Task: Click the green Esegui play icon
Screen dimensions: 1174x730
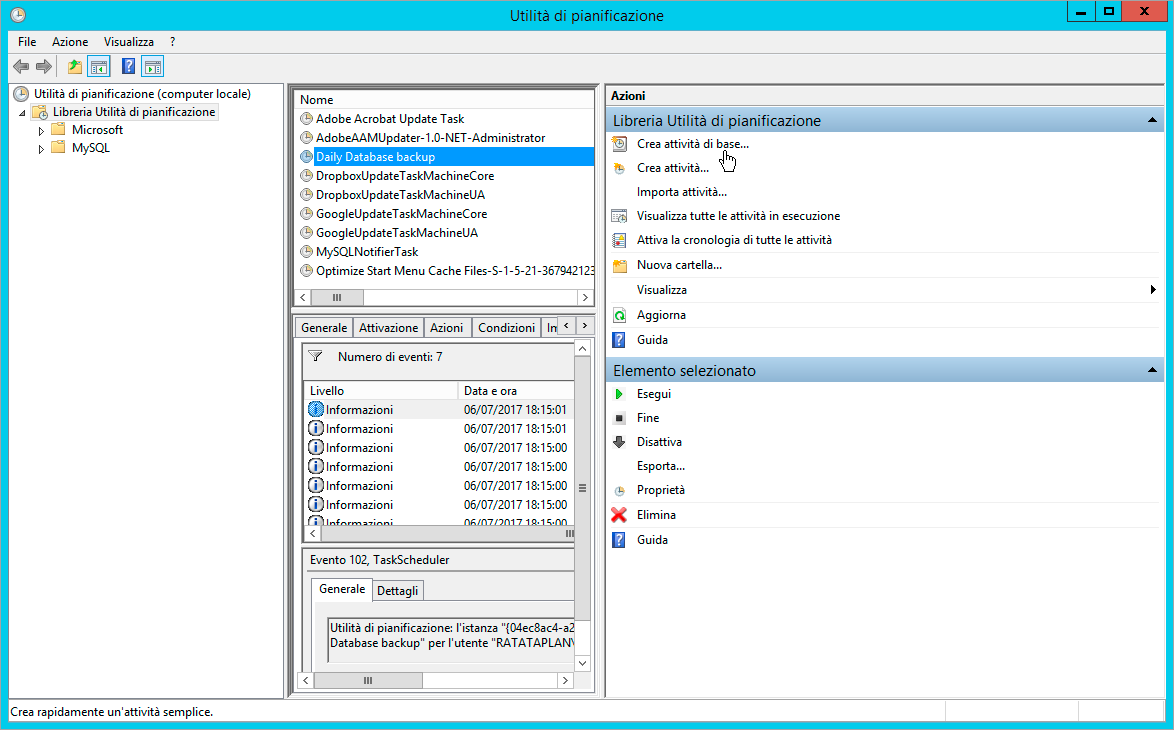Action: 619,394
